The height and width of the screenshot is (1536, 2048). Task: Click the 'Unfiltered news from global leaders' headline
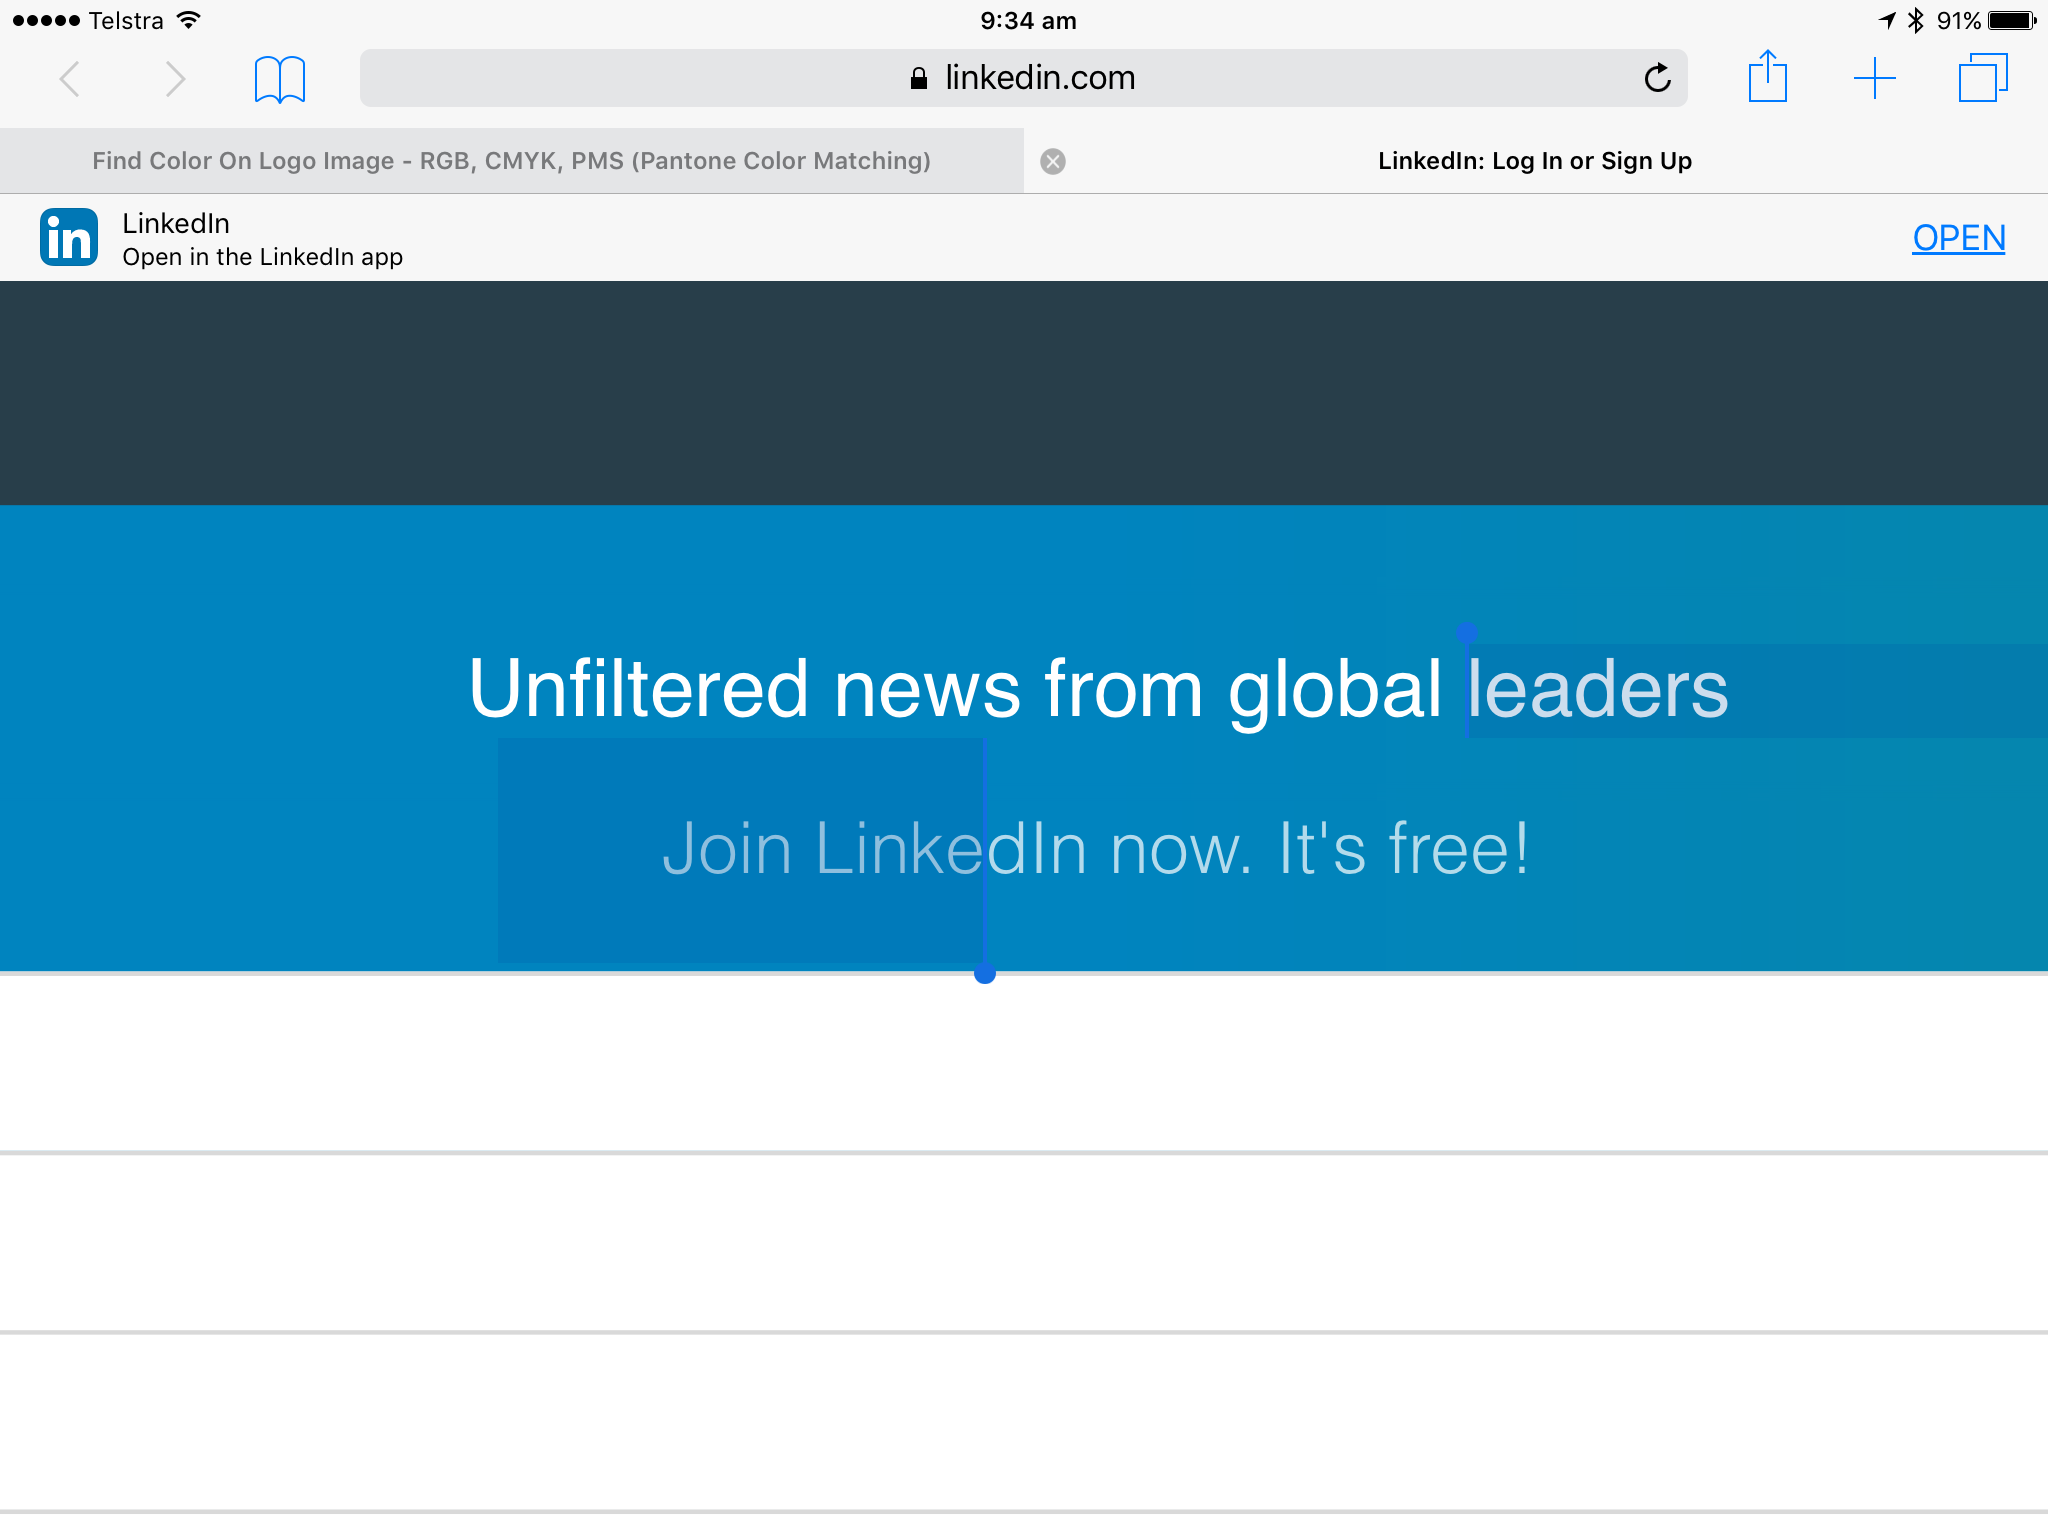click(1097, 689)
